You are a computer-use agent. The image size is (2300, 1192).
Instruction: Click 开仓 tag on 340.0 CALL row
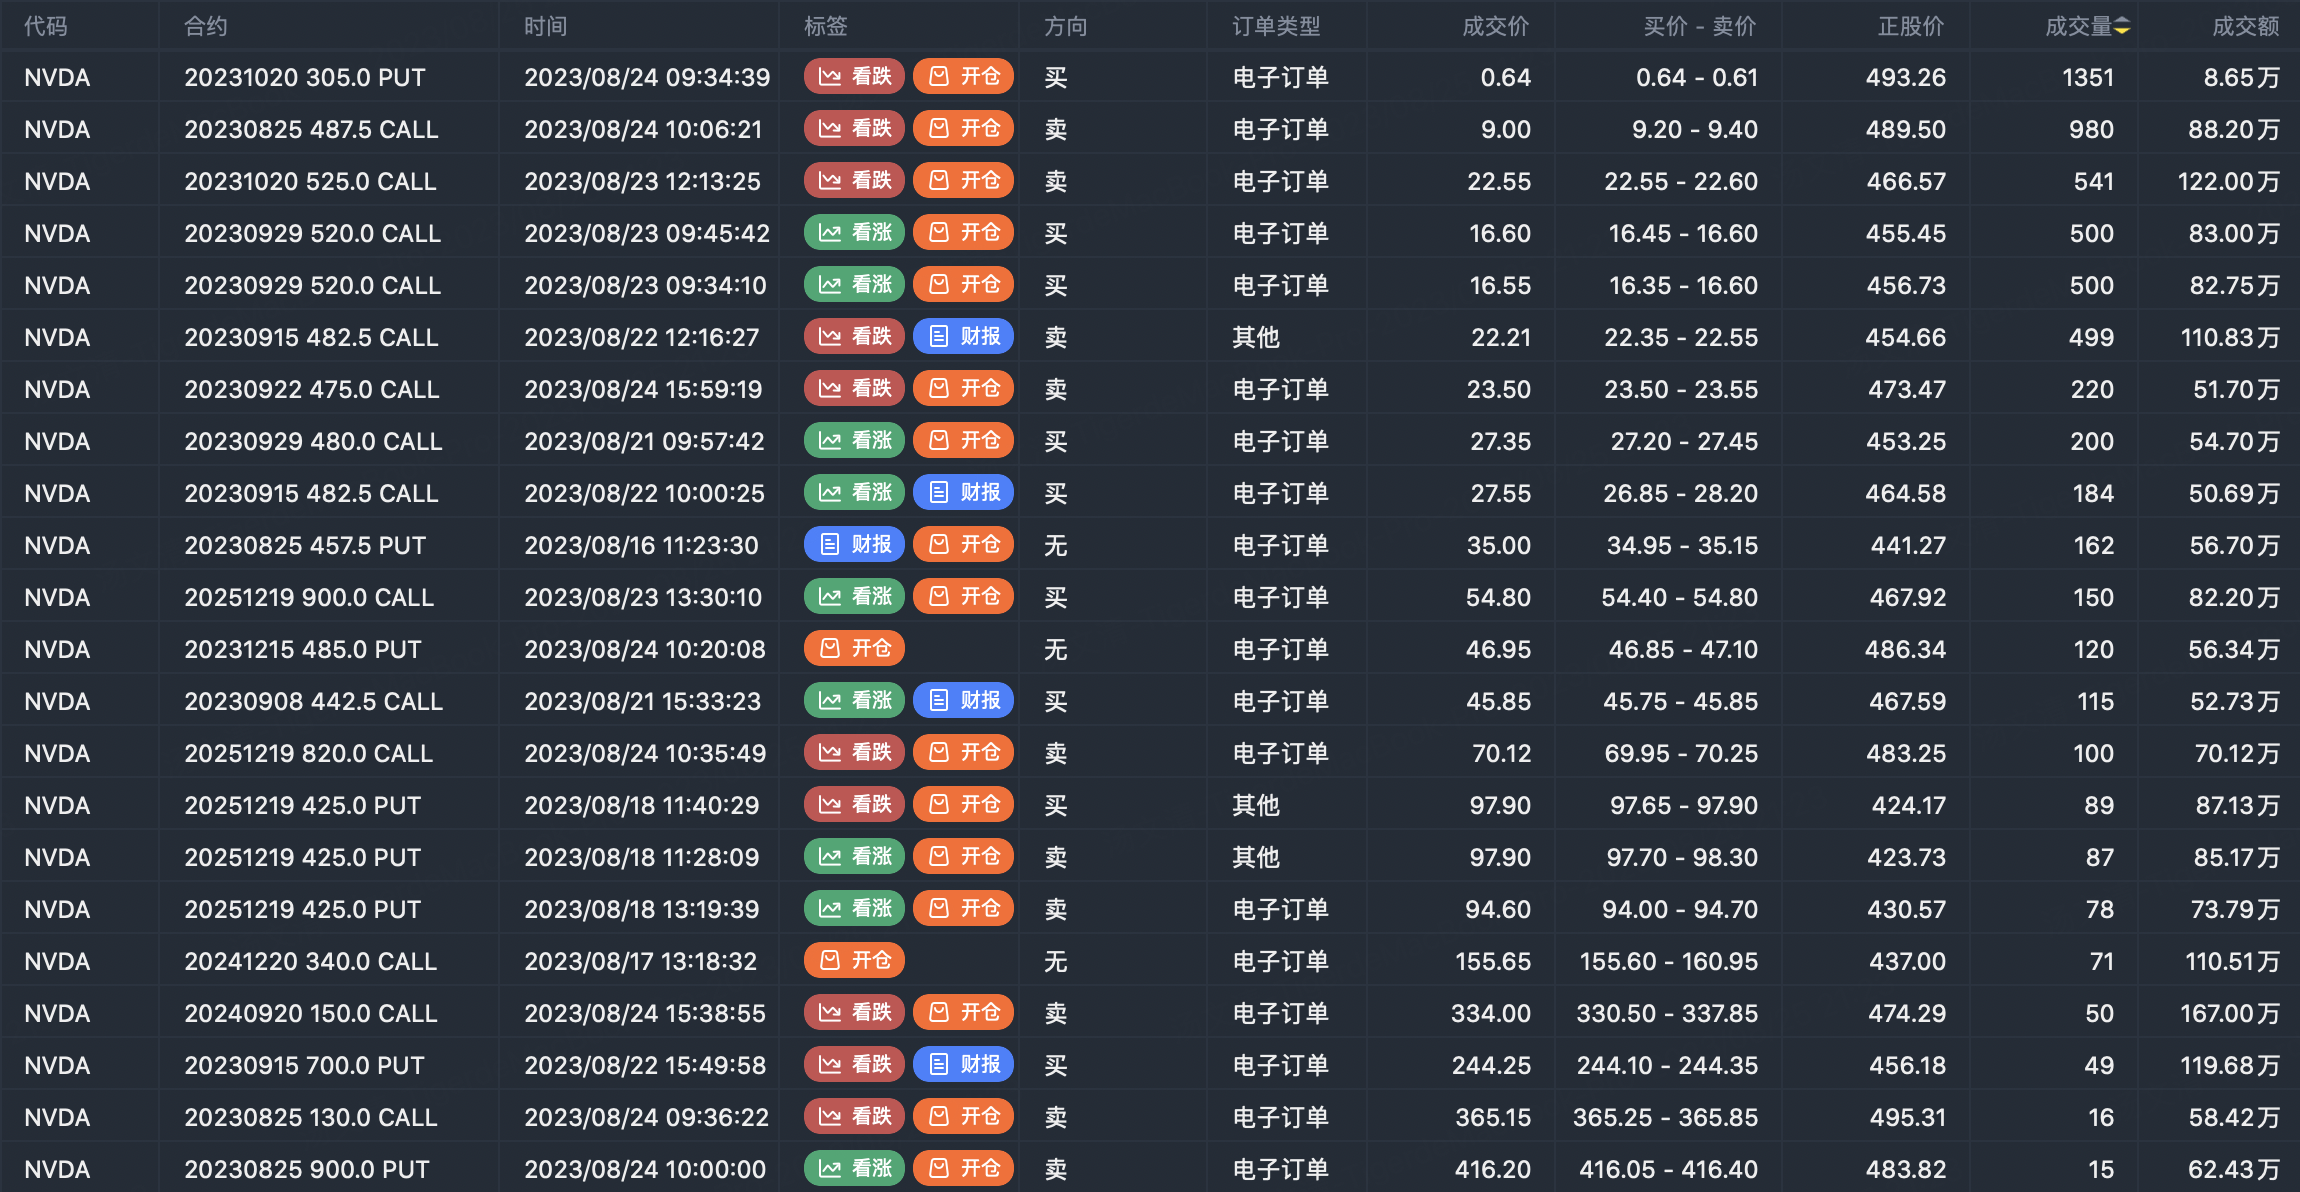coord(854,961)
